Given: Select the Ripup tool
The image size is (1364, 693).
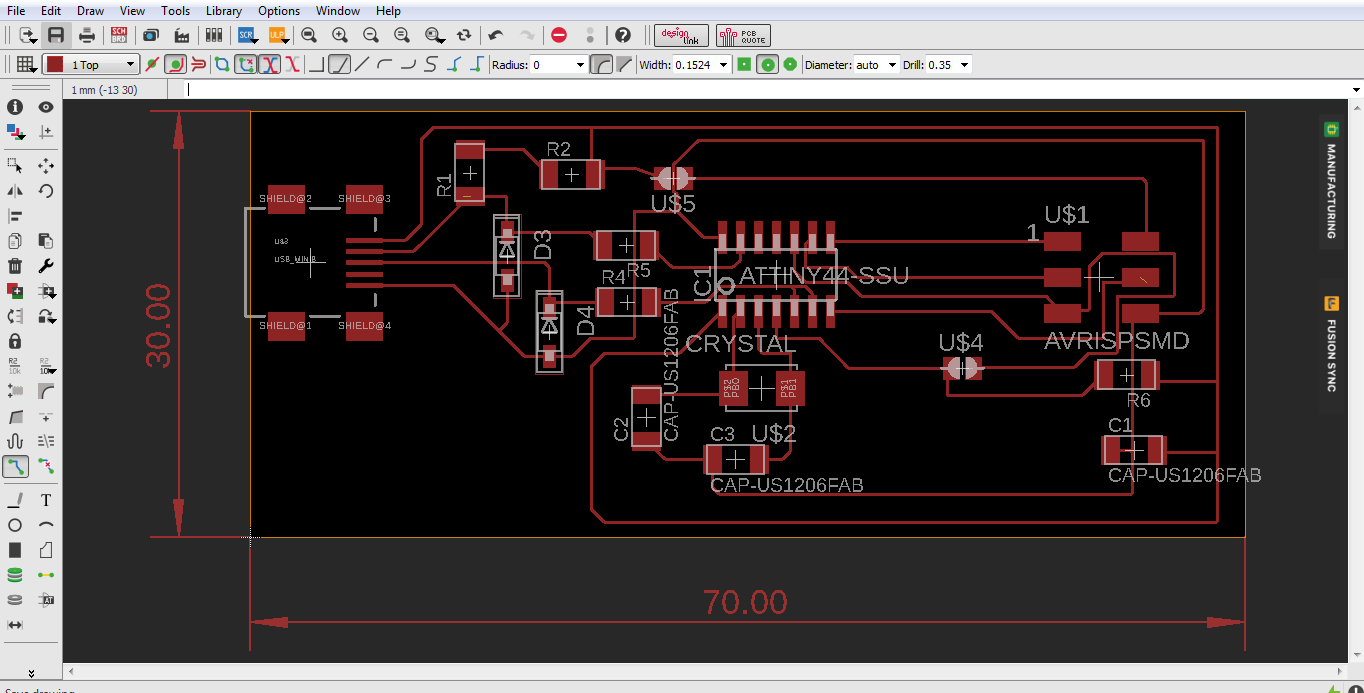Looking at the screenshot, I should pyautogui.click(x=46, y=466).
